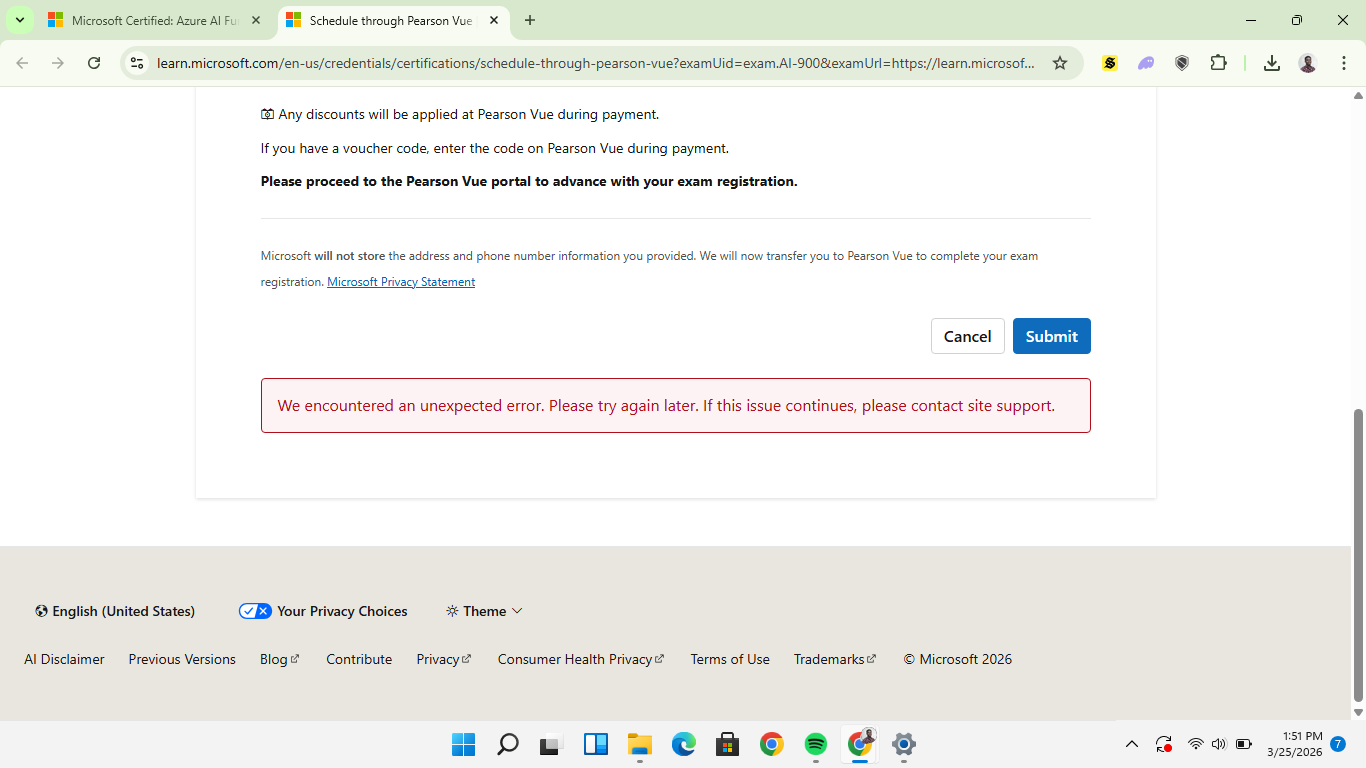Image resolution: width=1366 pixels, height=768 pixels.
Task: Open Microsoft Privacy Statement link
Action: (401, 282)
